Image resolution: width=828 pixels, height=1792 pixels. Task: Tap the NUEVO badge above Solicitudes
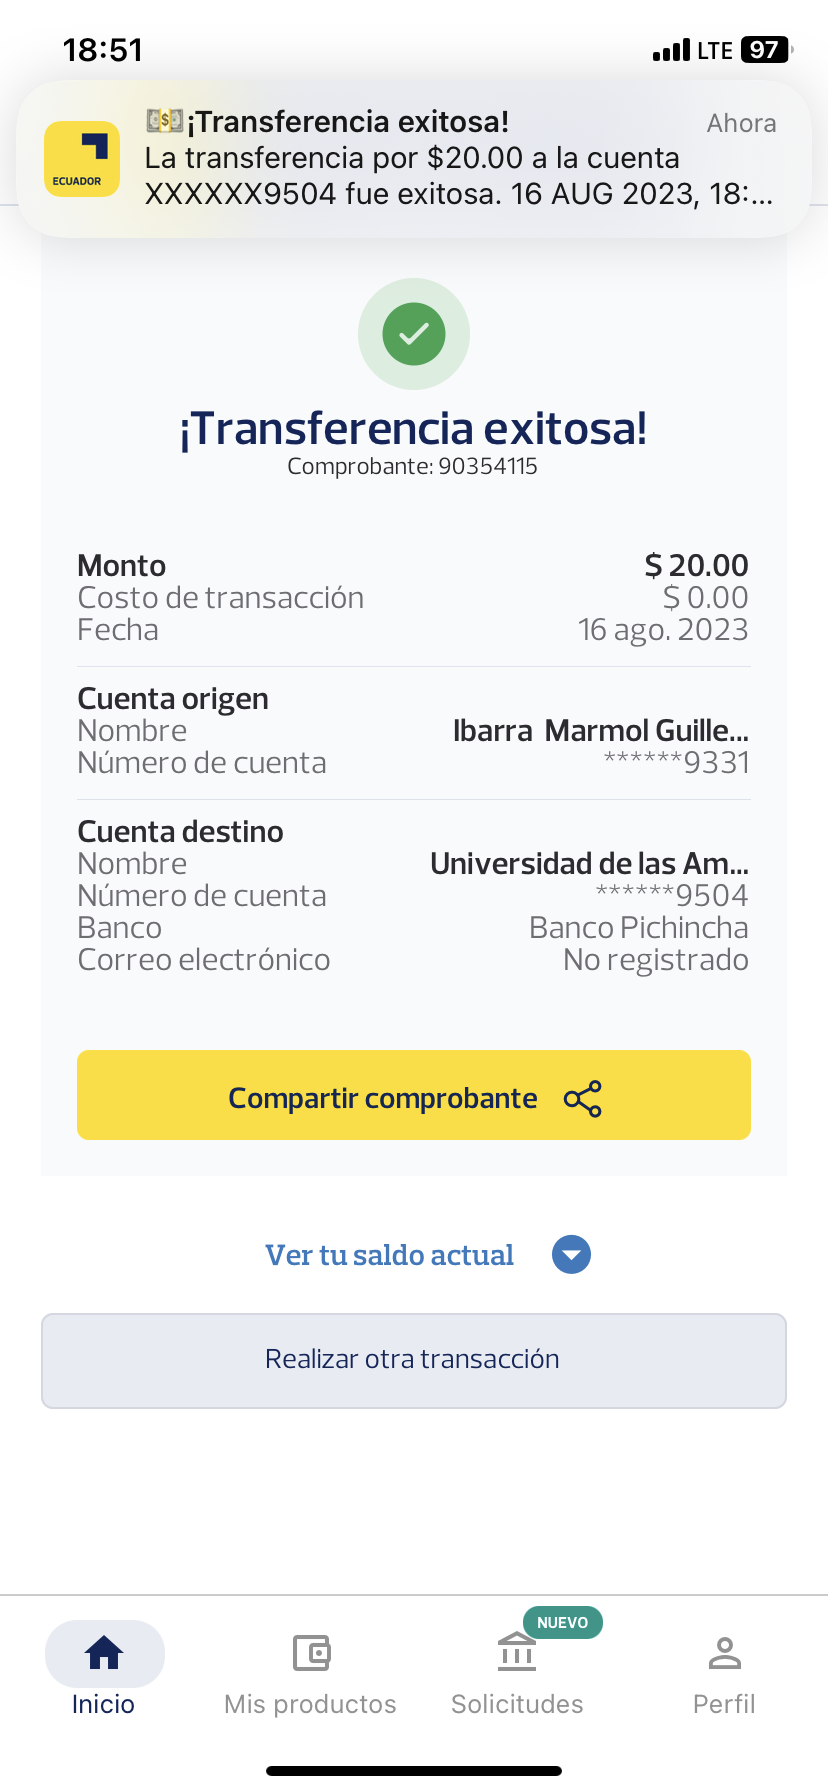coord(562,1622)
